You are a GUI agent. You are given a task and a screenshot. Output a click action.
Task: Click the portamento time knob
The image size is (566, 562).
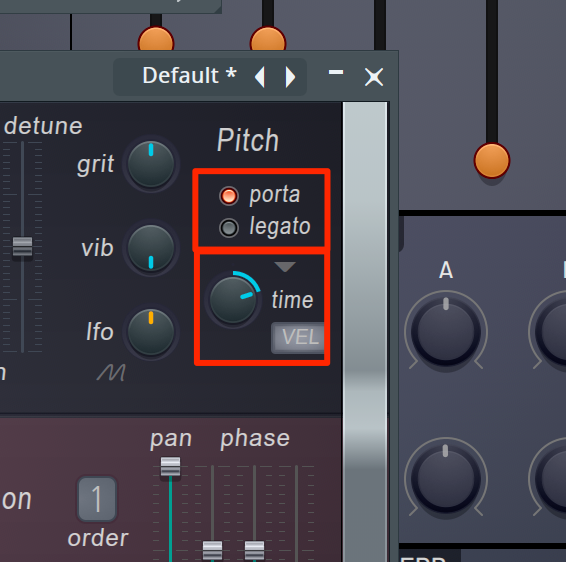(x=233, y=299)
